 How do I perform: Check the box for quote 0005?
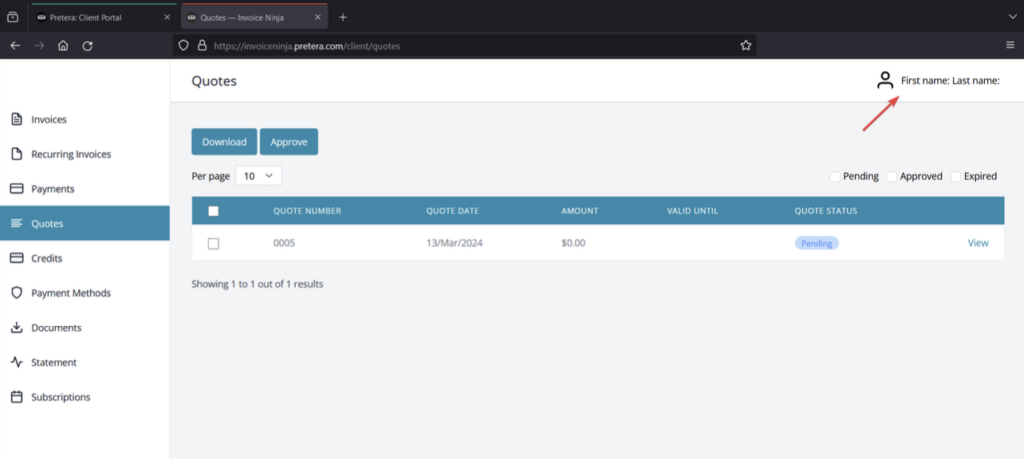213,243
